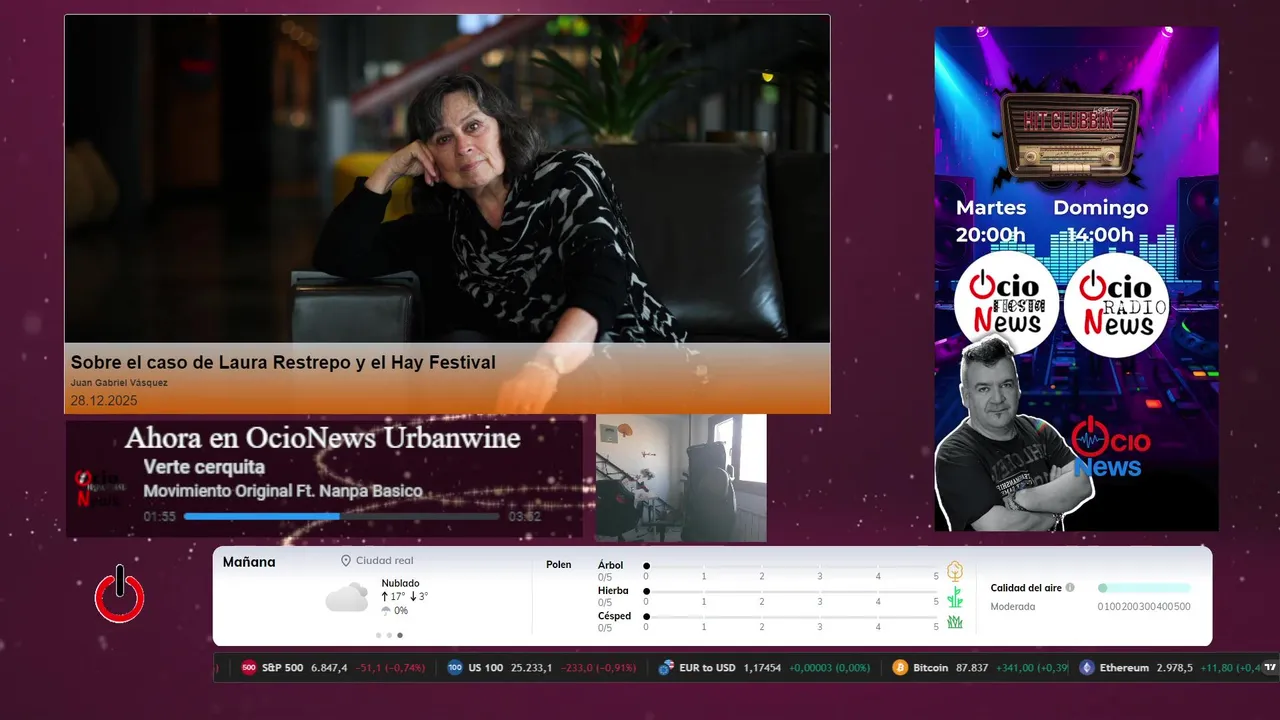The width and height of the screenshot is (1280, 720).
Task: Click the author name Juan Gabriel Vásquez
Action: pos(119,383)
